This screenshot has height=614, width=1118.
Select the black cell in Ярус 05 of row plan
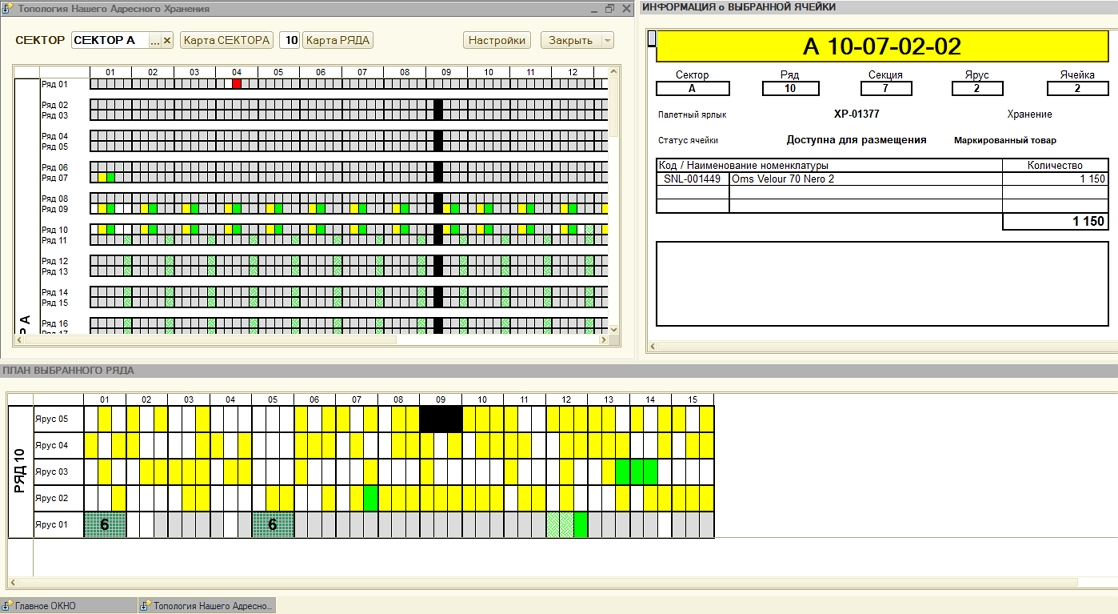click(441, 419)
